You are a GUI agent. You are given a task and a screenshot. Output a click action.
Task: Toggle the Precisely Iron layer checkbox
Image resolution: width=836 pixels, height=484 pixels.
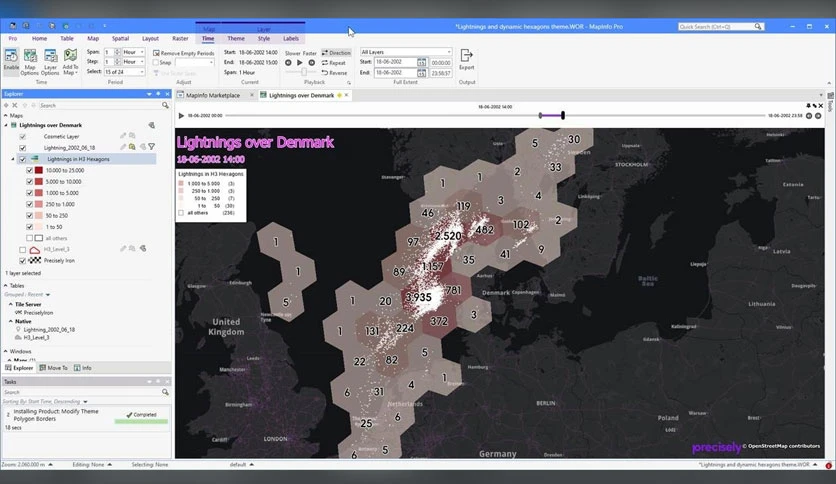click(22, 261)
